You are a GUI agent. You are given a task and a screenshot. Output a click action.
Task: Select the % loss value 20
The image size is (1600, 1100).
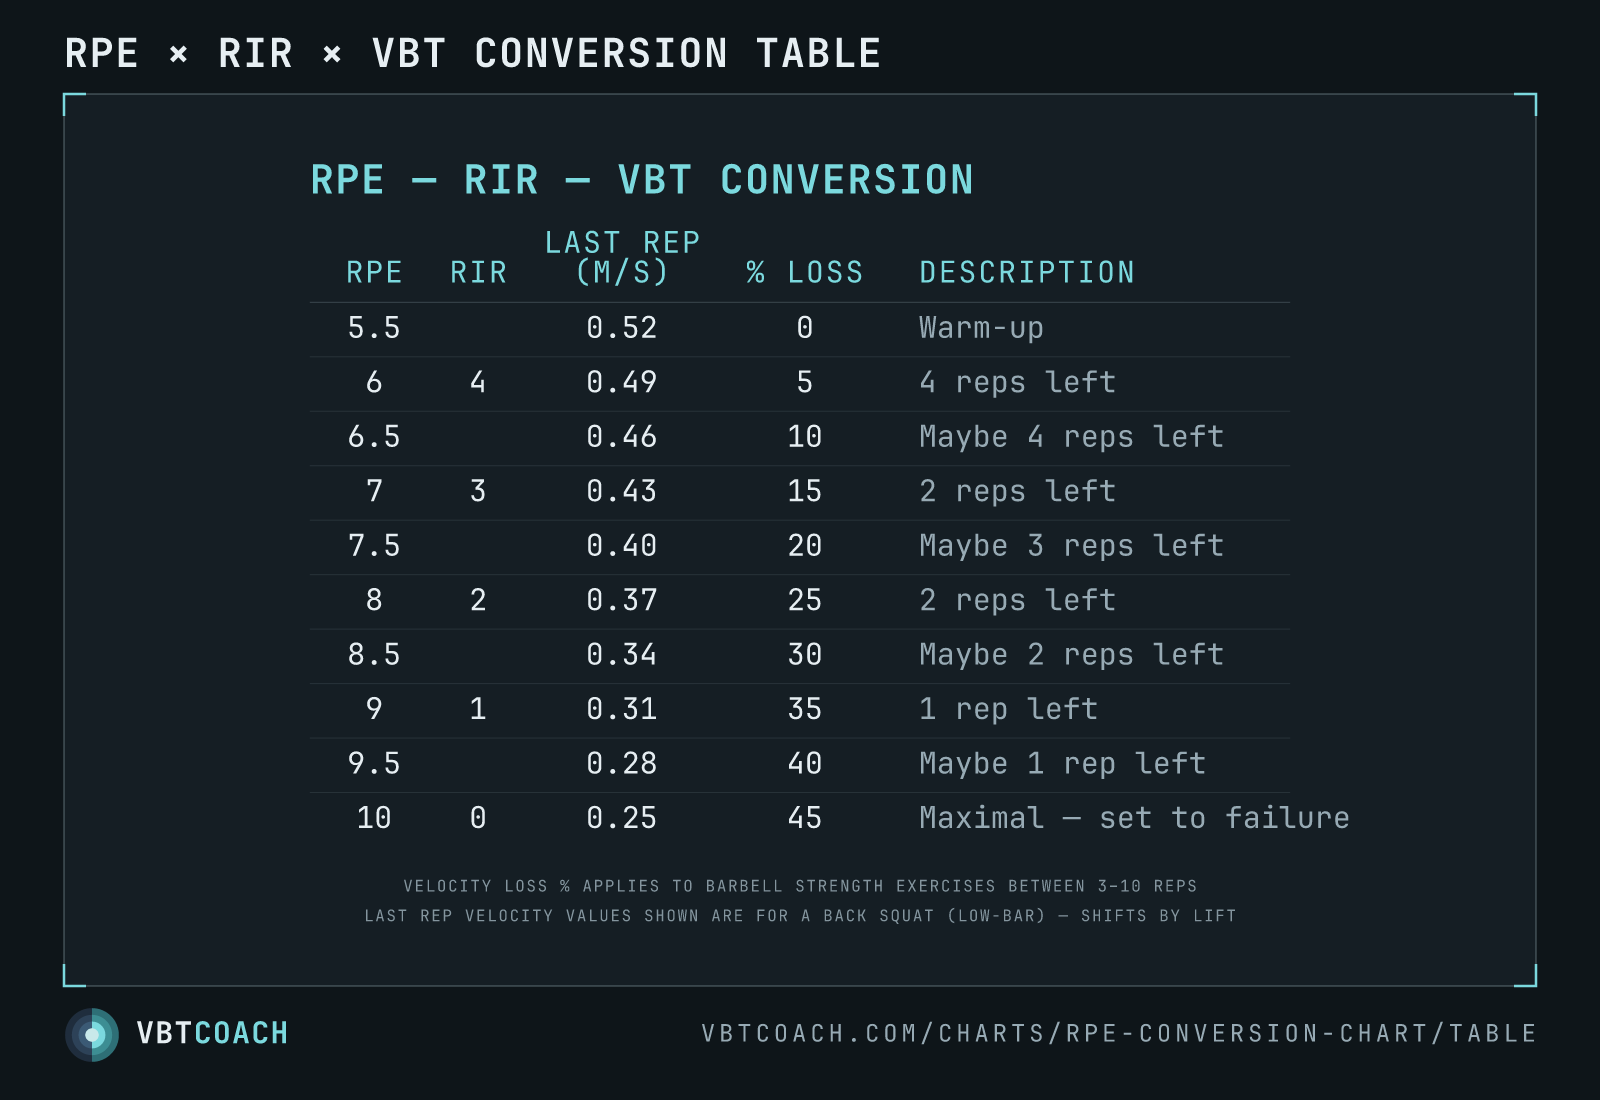tap(805, 546)
